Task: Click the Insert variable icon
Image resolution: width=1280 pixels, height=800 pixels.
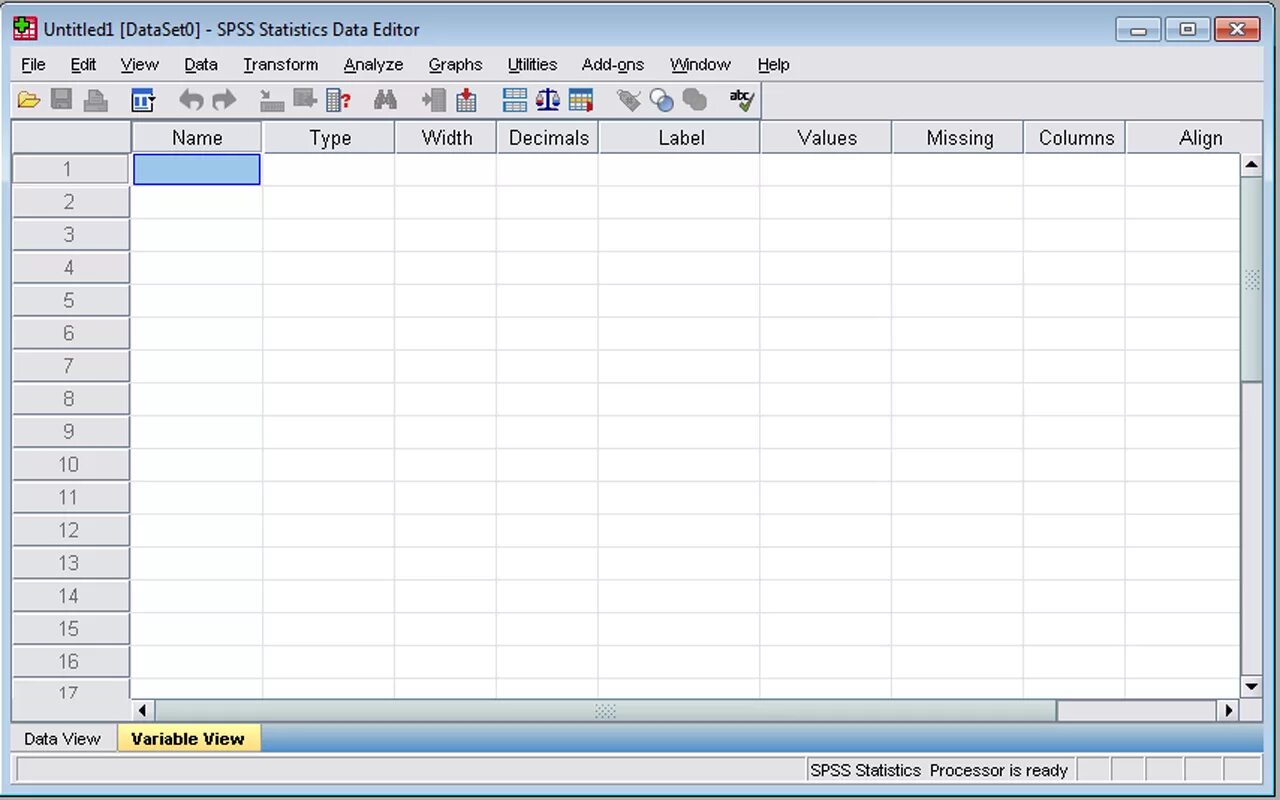Action: 466,100
